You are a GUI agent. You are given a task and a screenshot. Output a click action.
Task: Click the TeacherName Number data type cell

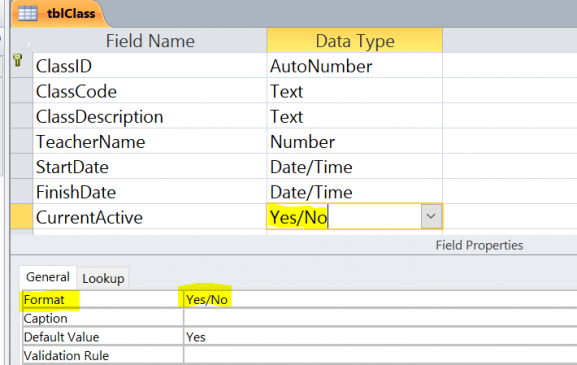point(354,142)
